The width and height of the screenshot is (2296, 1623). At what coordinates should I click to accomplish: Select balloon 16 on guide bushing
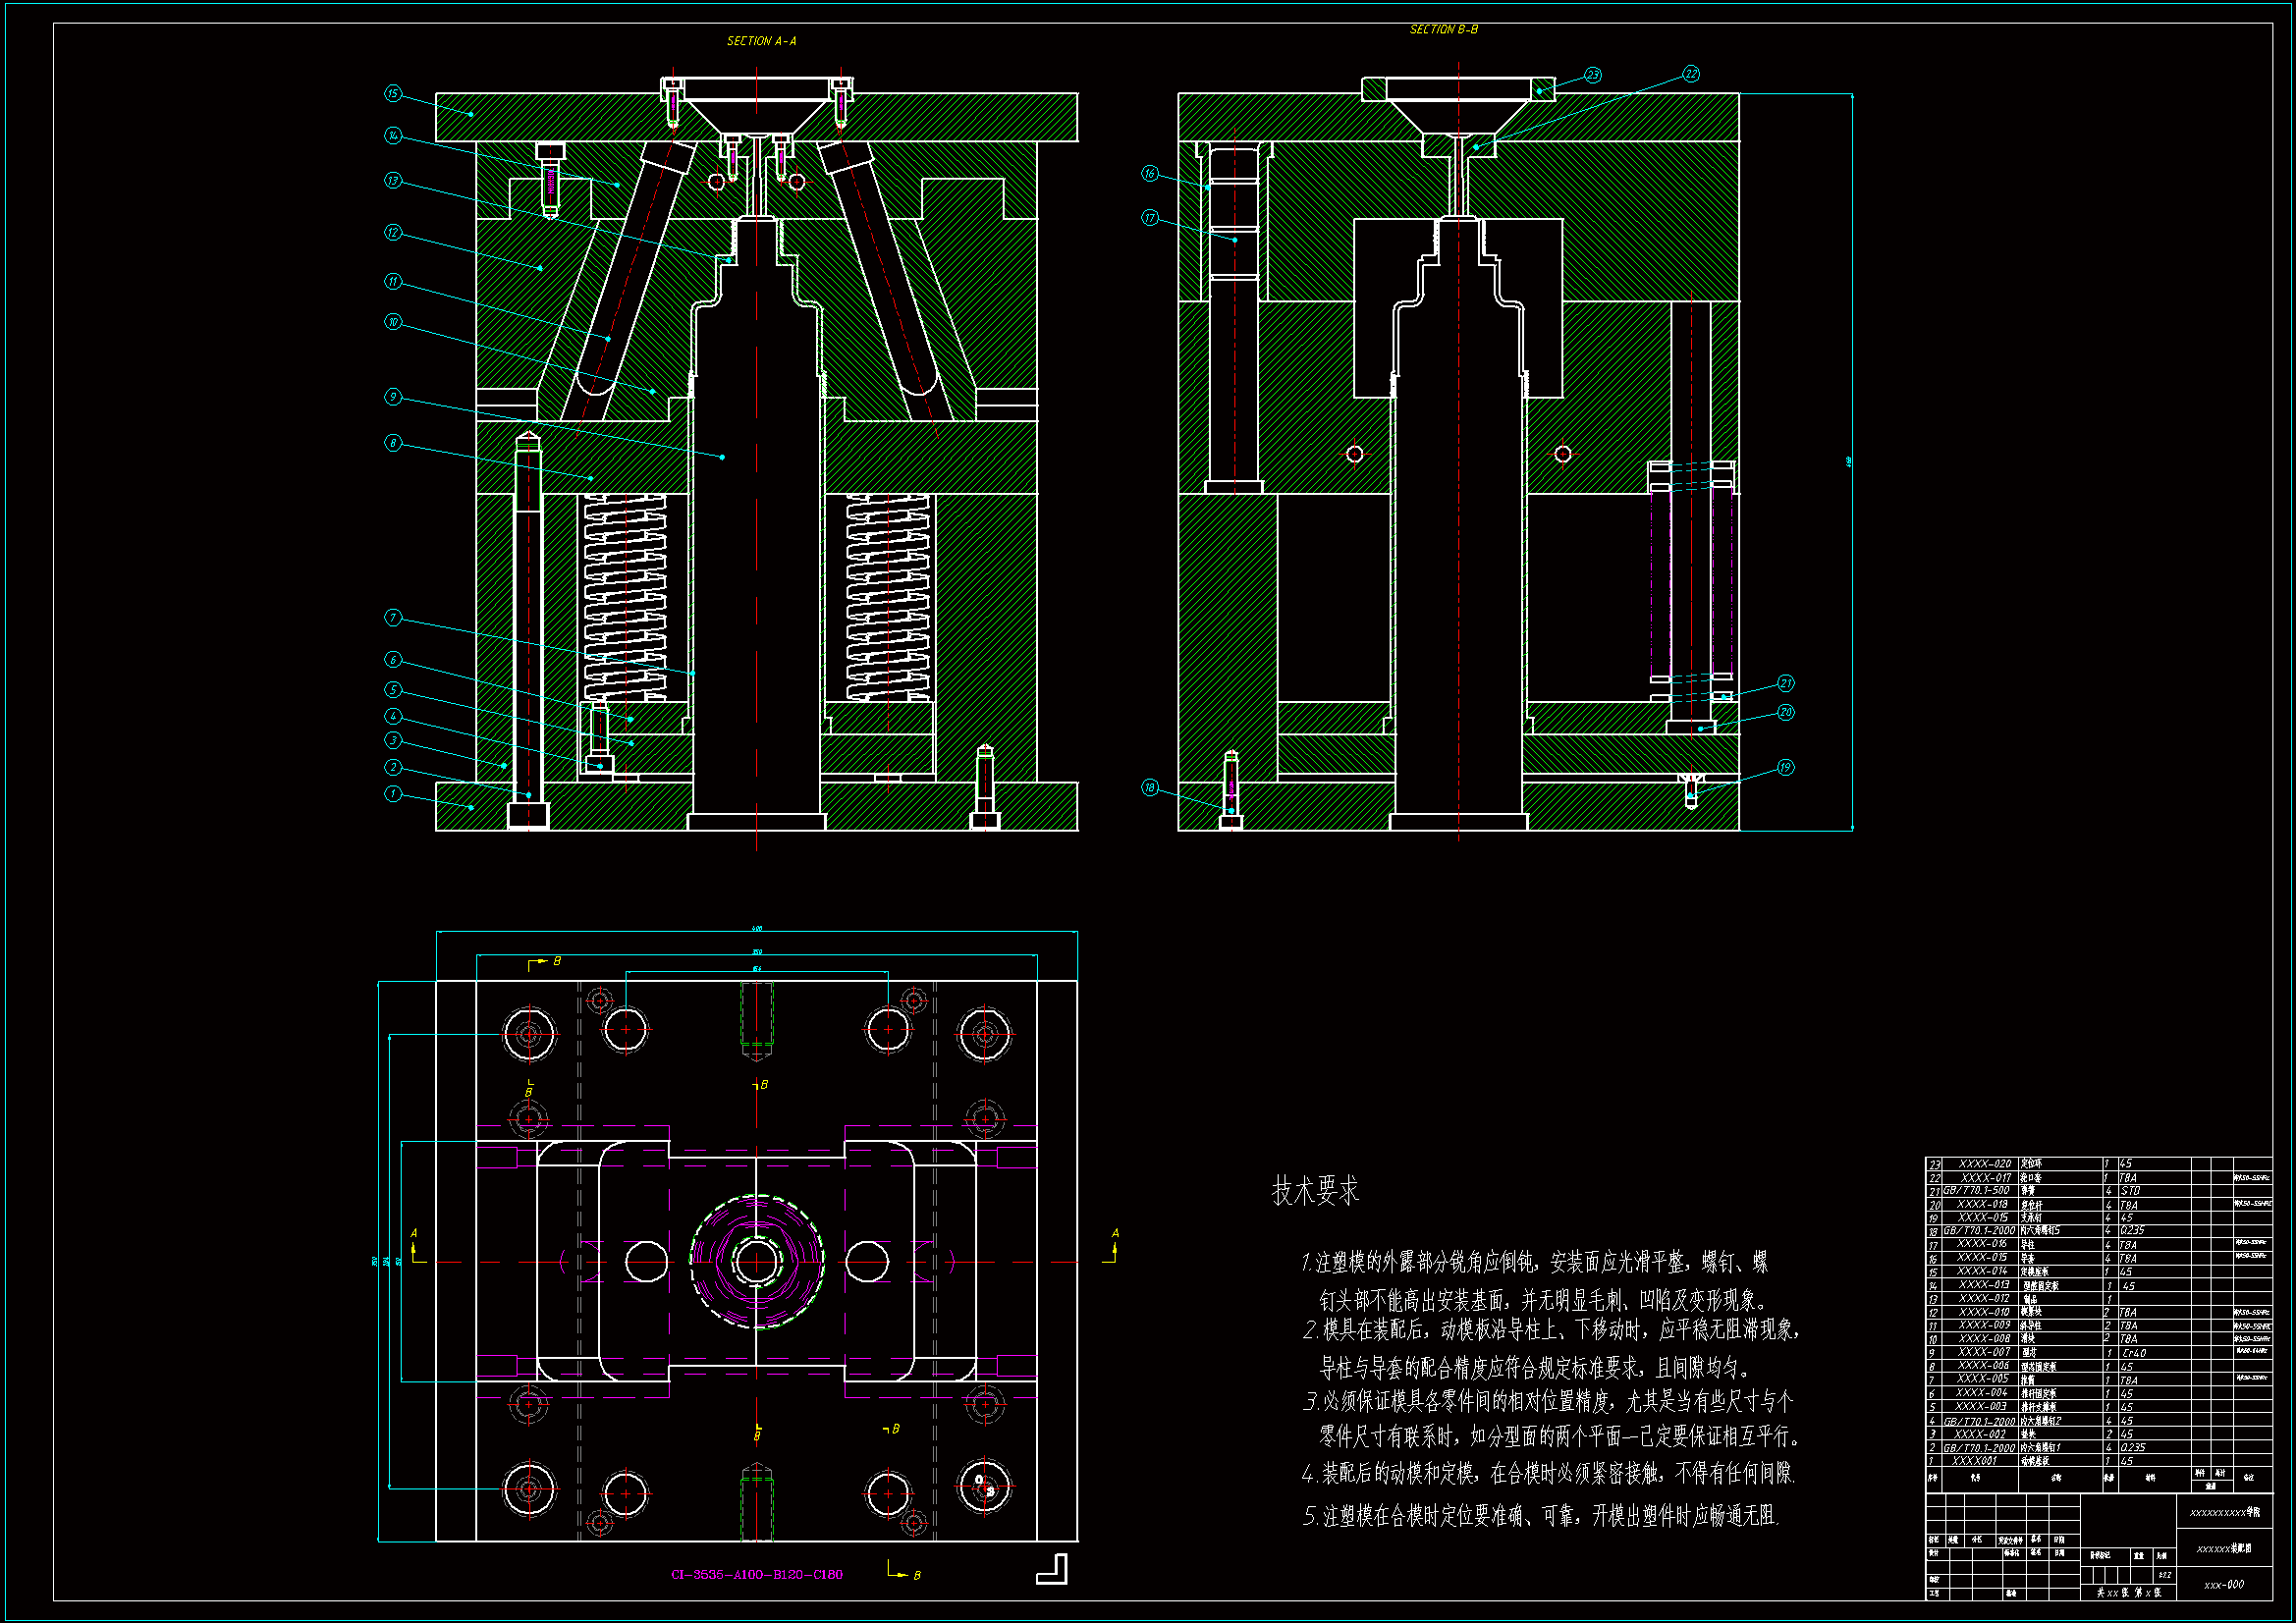point(1150,174)
